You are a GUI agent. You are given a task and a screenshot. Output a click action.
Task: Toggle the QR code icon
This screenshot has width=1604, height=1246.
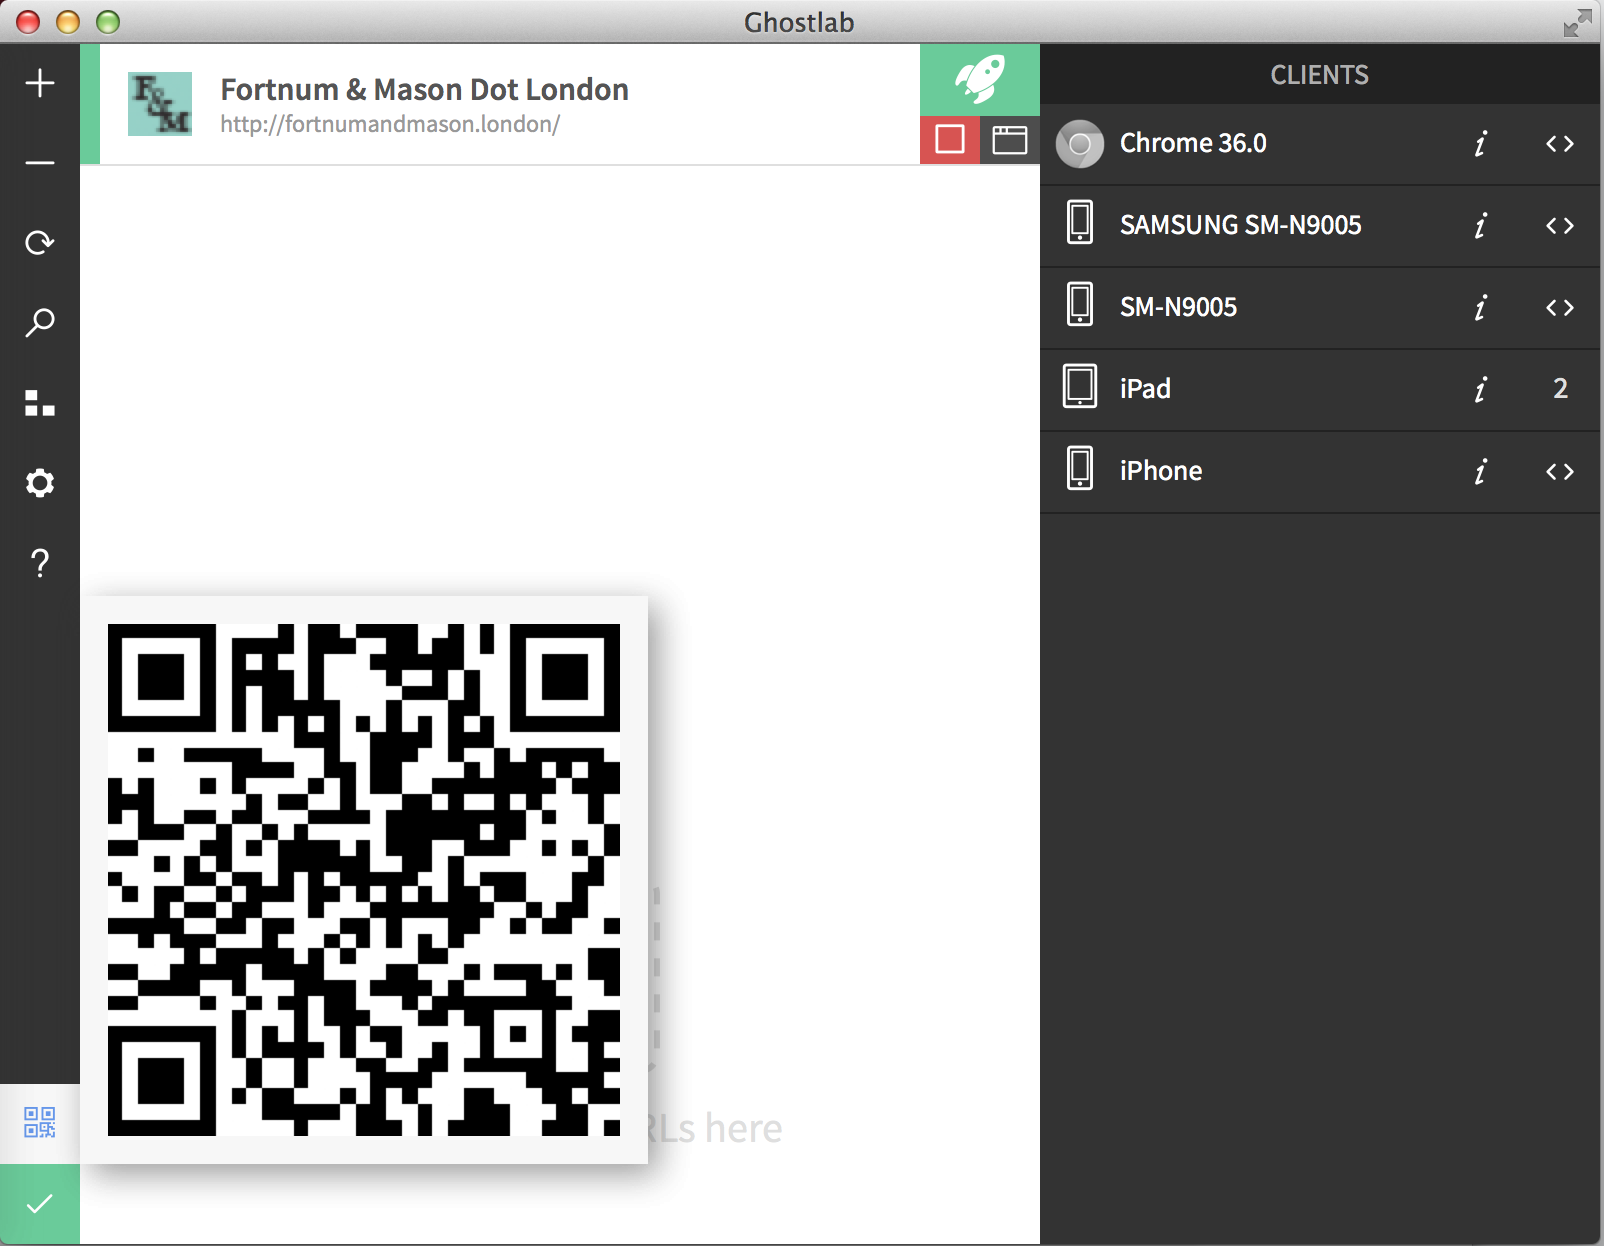point(40,1122)
